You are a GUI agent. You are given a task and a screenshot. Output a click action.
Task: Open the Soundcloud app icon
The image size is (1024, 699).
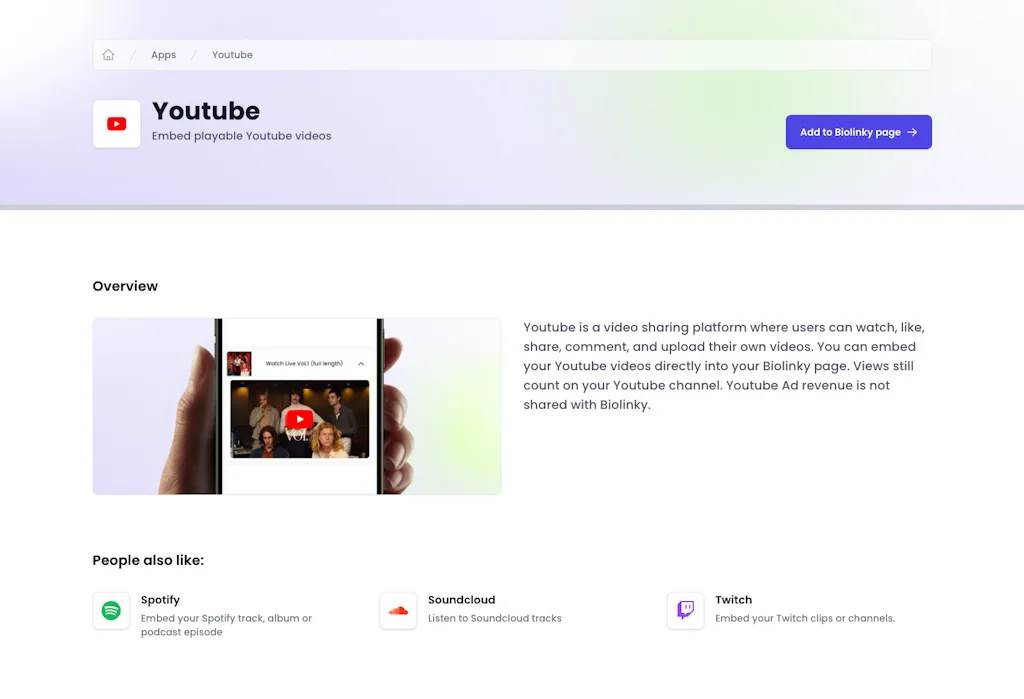point(398,611)
